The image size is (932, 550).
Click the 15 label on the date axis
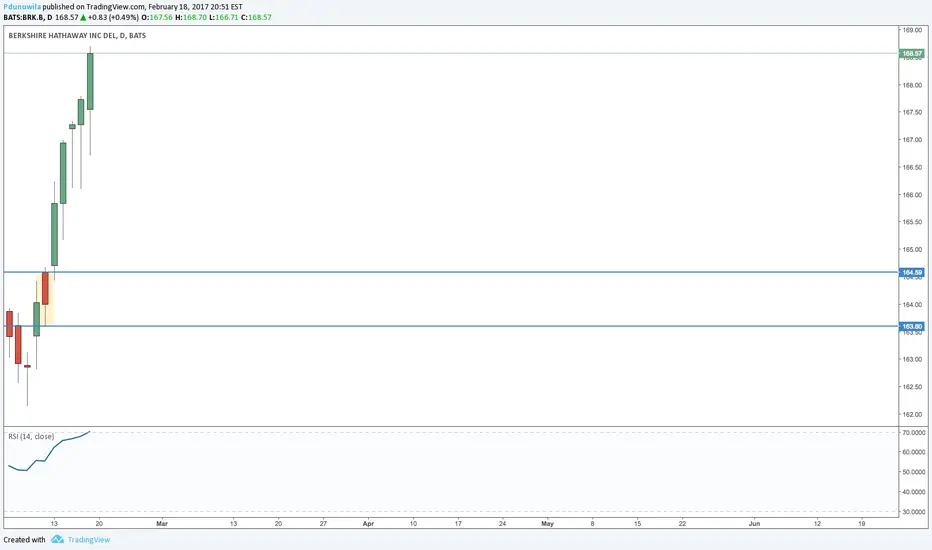click(638, 524)
